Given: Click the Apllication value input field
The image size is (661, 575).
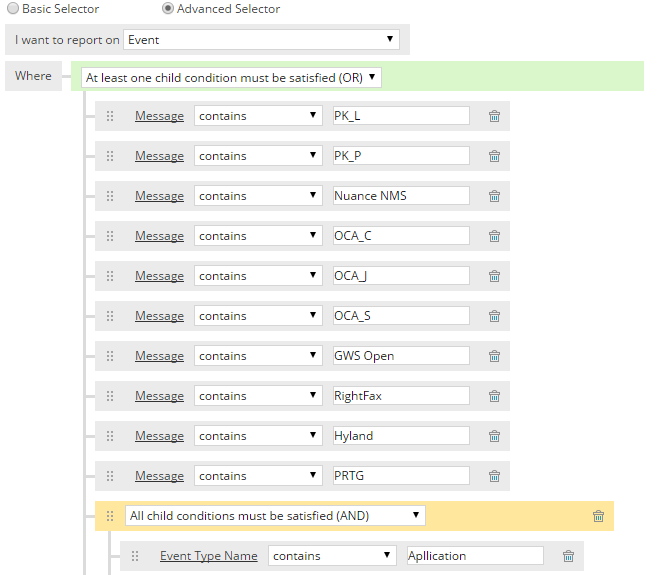Looking at the screenshot, I should [x=475, y=556].
